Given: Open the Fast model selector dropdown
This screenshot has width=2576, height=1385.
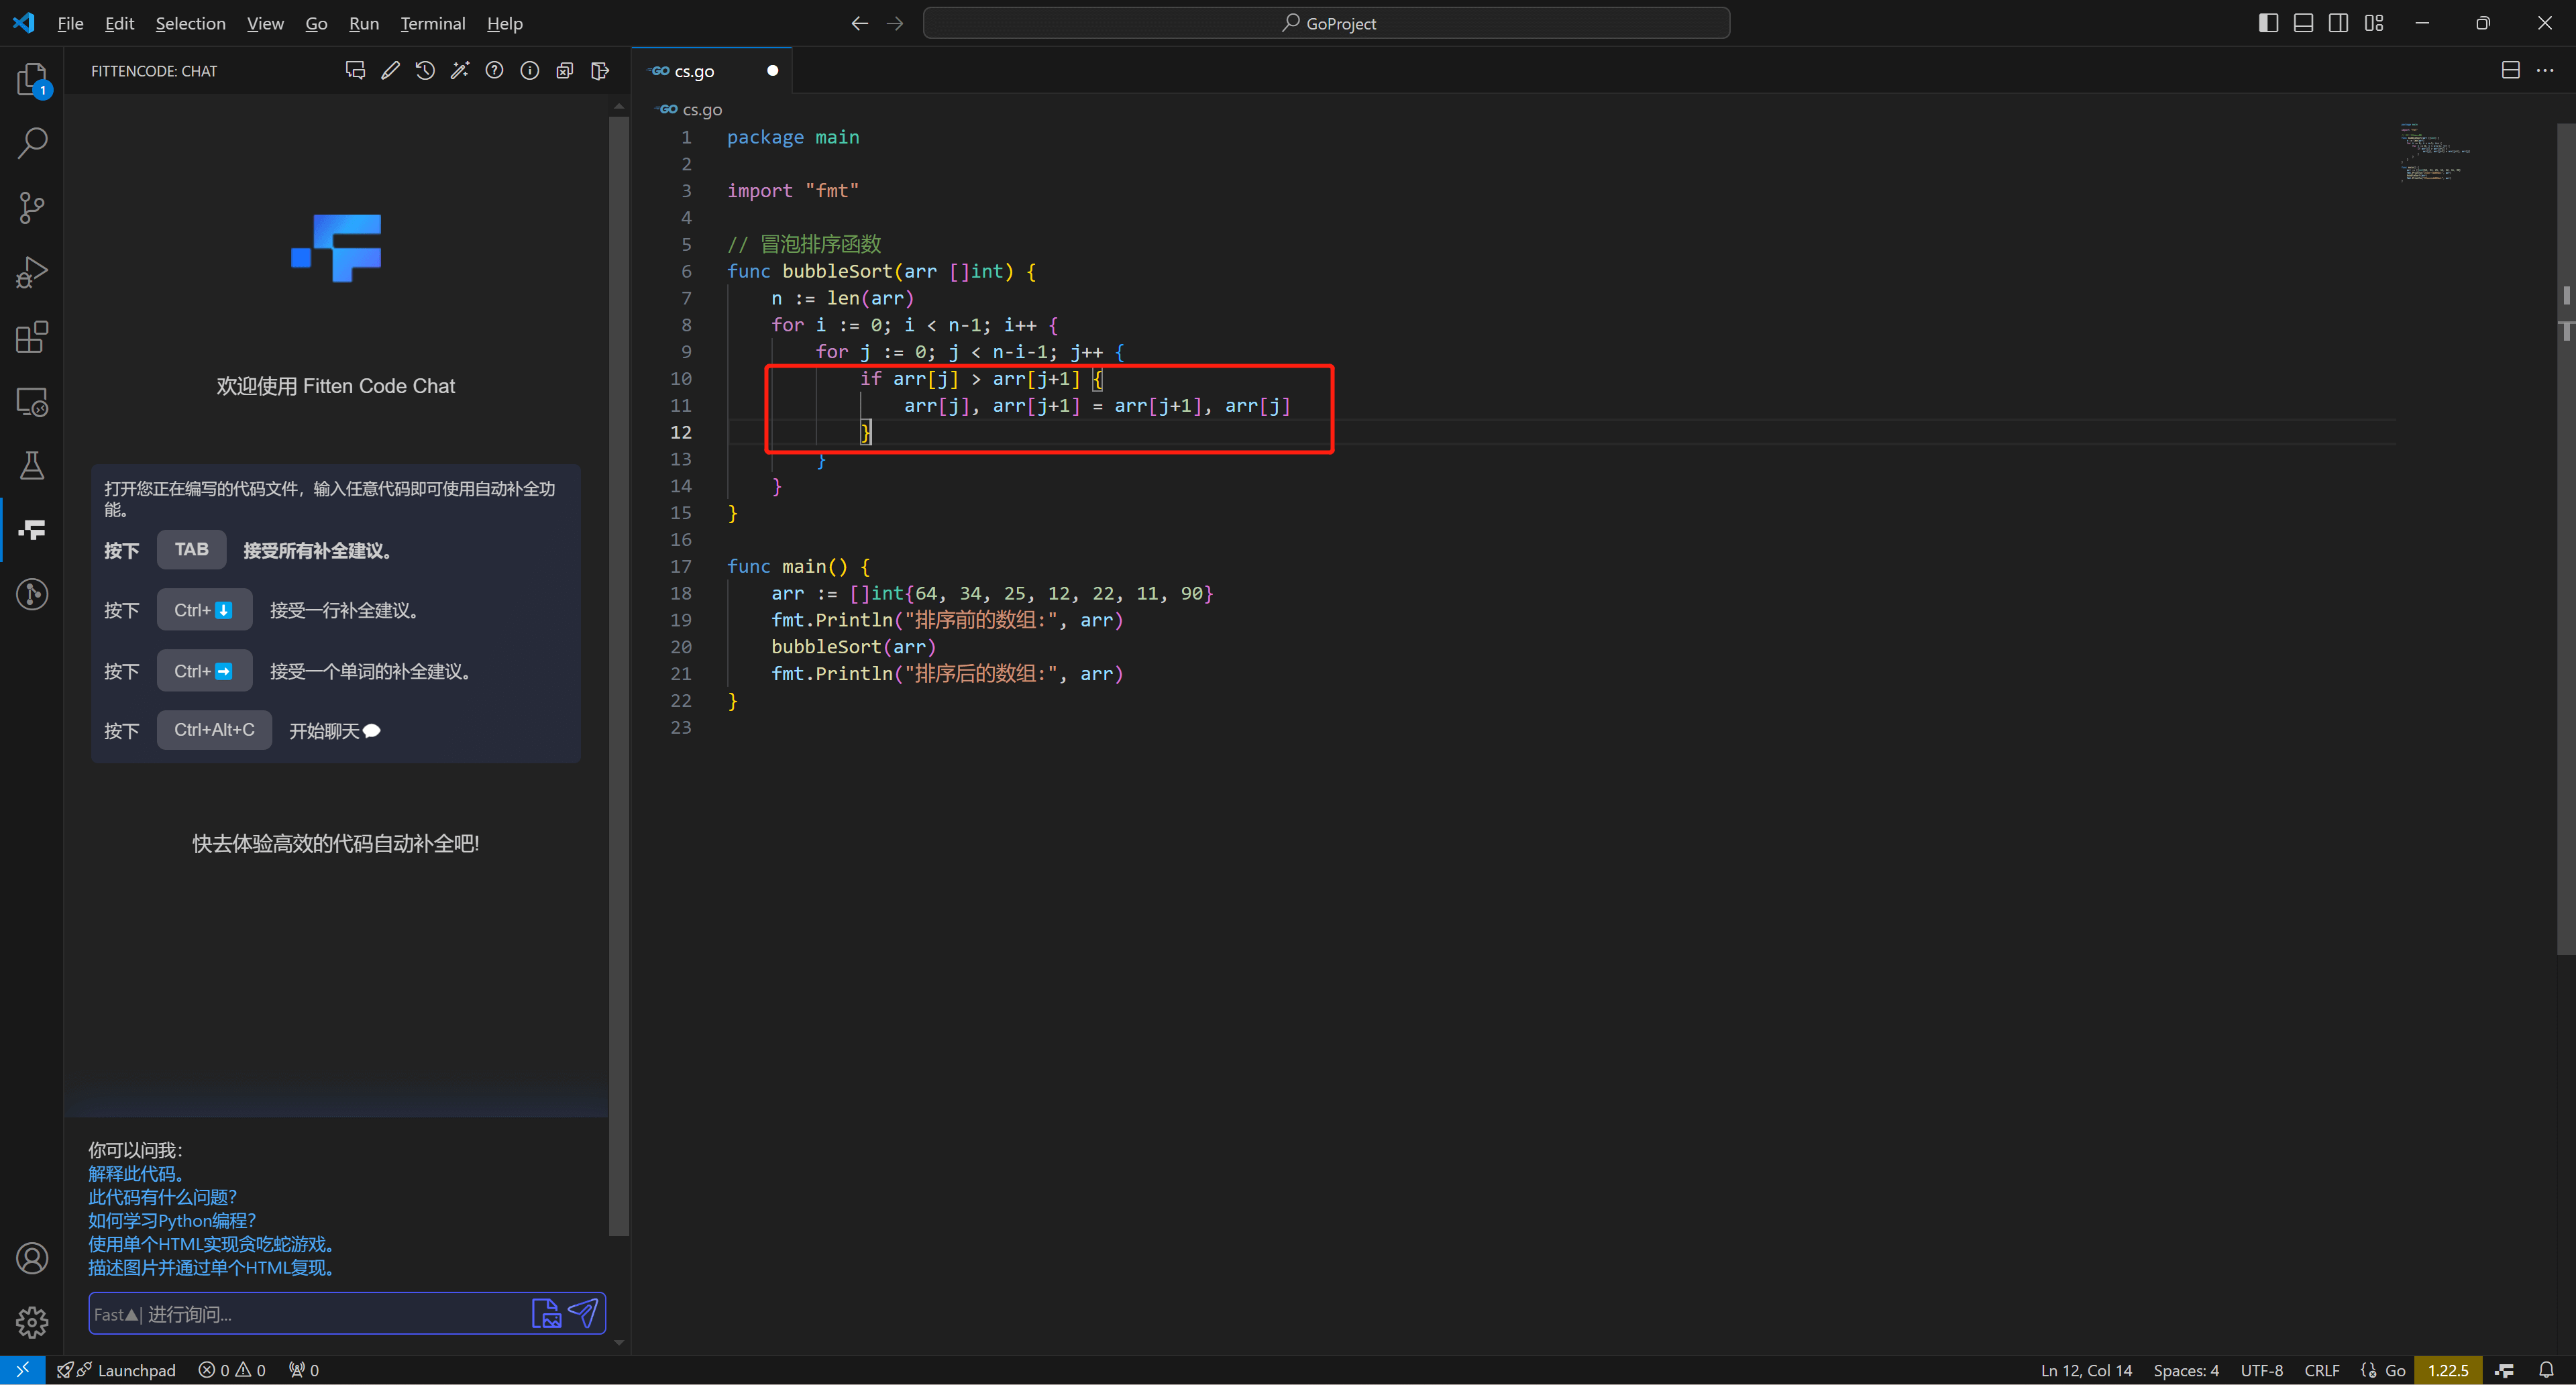Looking at the screenshot, I should click(116, 1314).
